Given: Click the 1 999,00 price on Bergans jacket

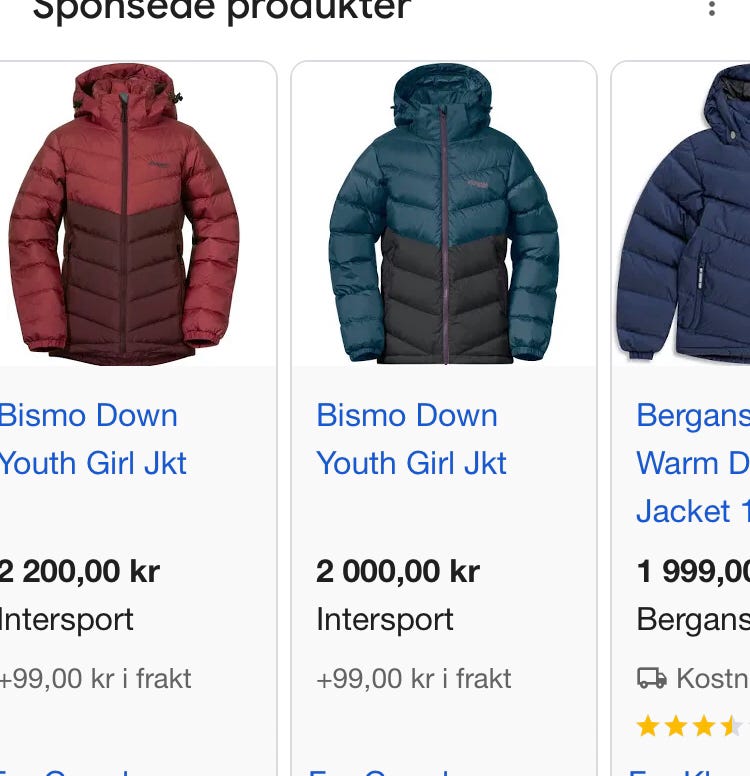Looking at the screenshot, I should [693, 572].
